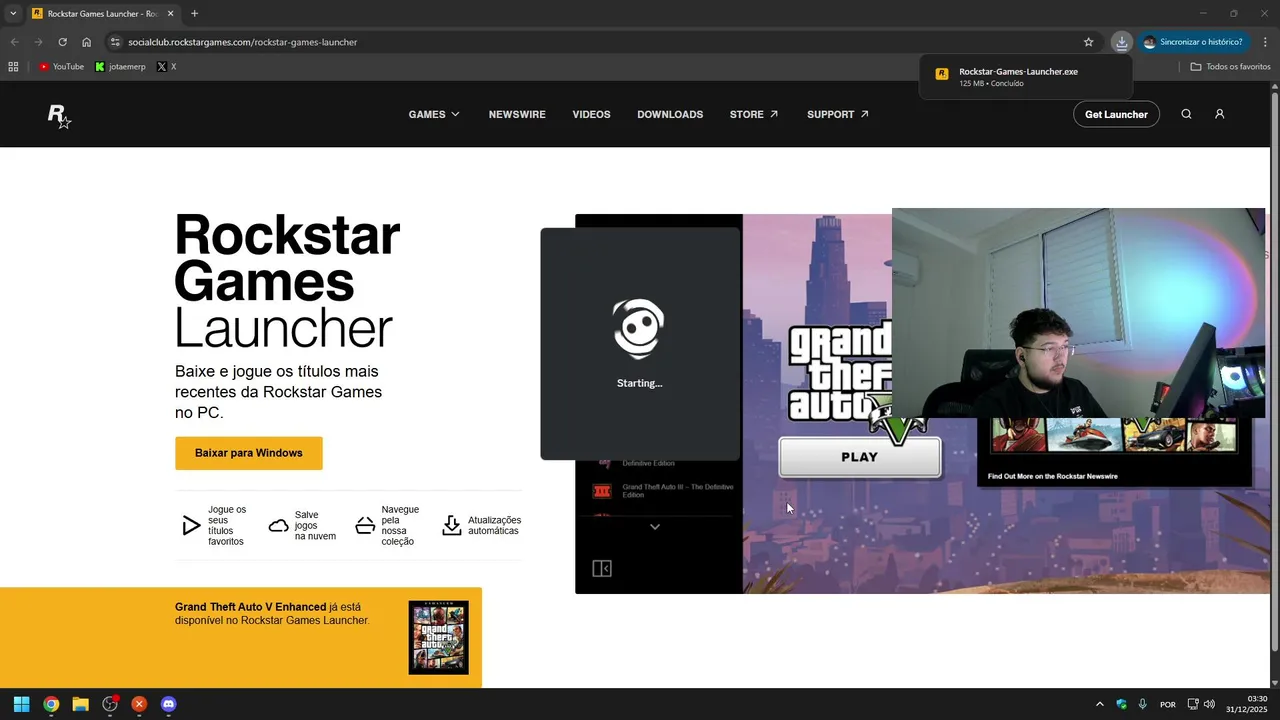Open Chrome from the taskbar
The height and width of the screenshot is (720, 1280).
51,704
